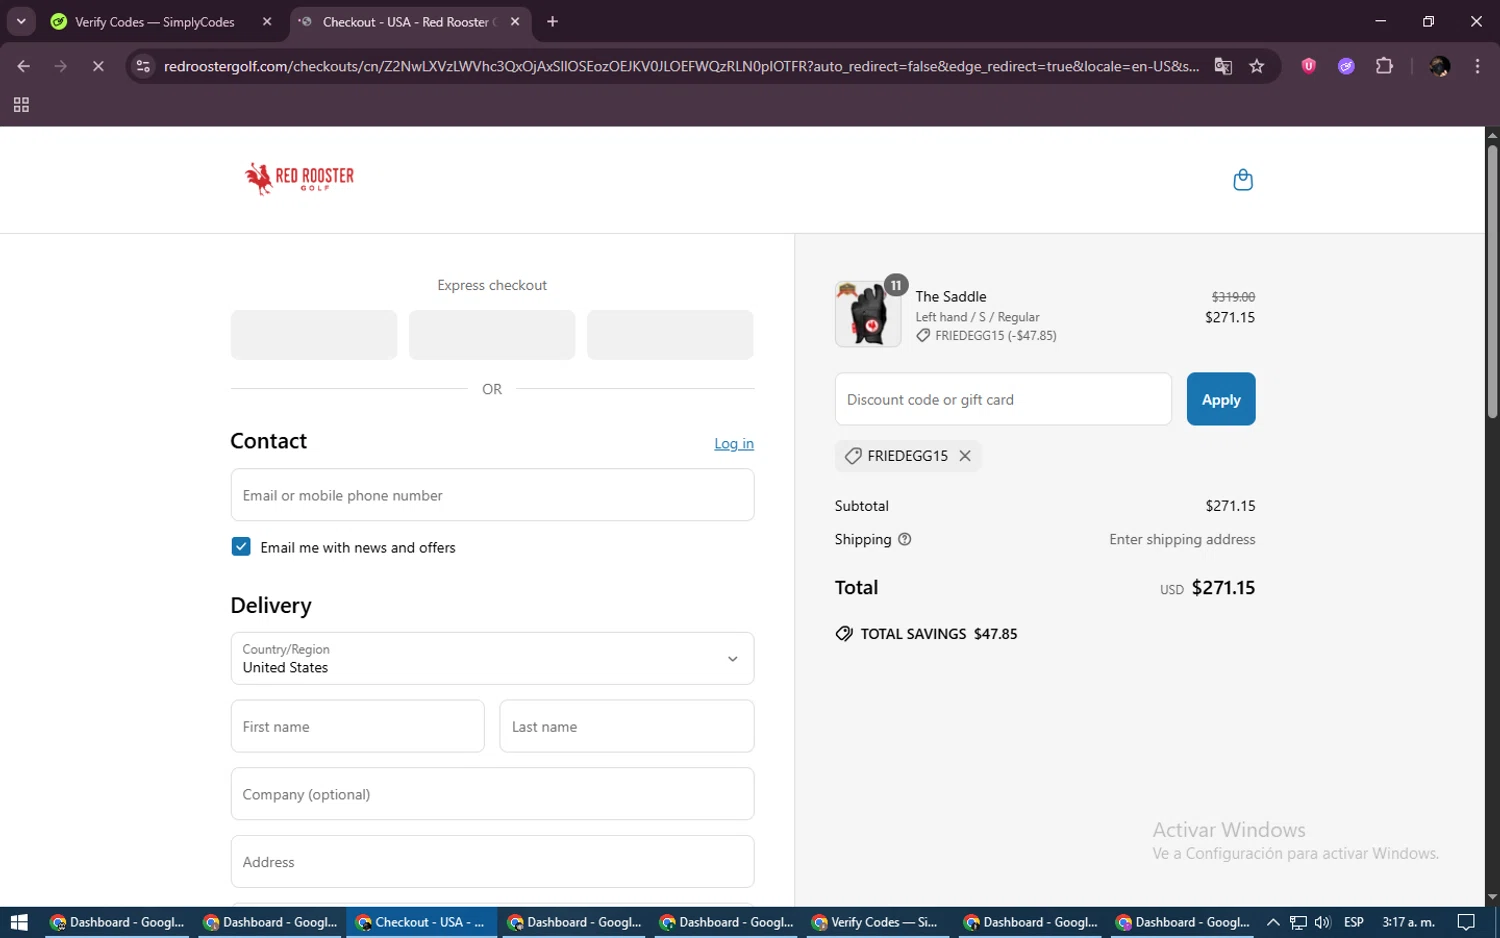Open the volume control in system tray
The image size is (1500, 938).
tap(1323, 922)
